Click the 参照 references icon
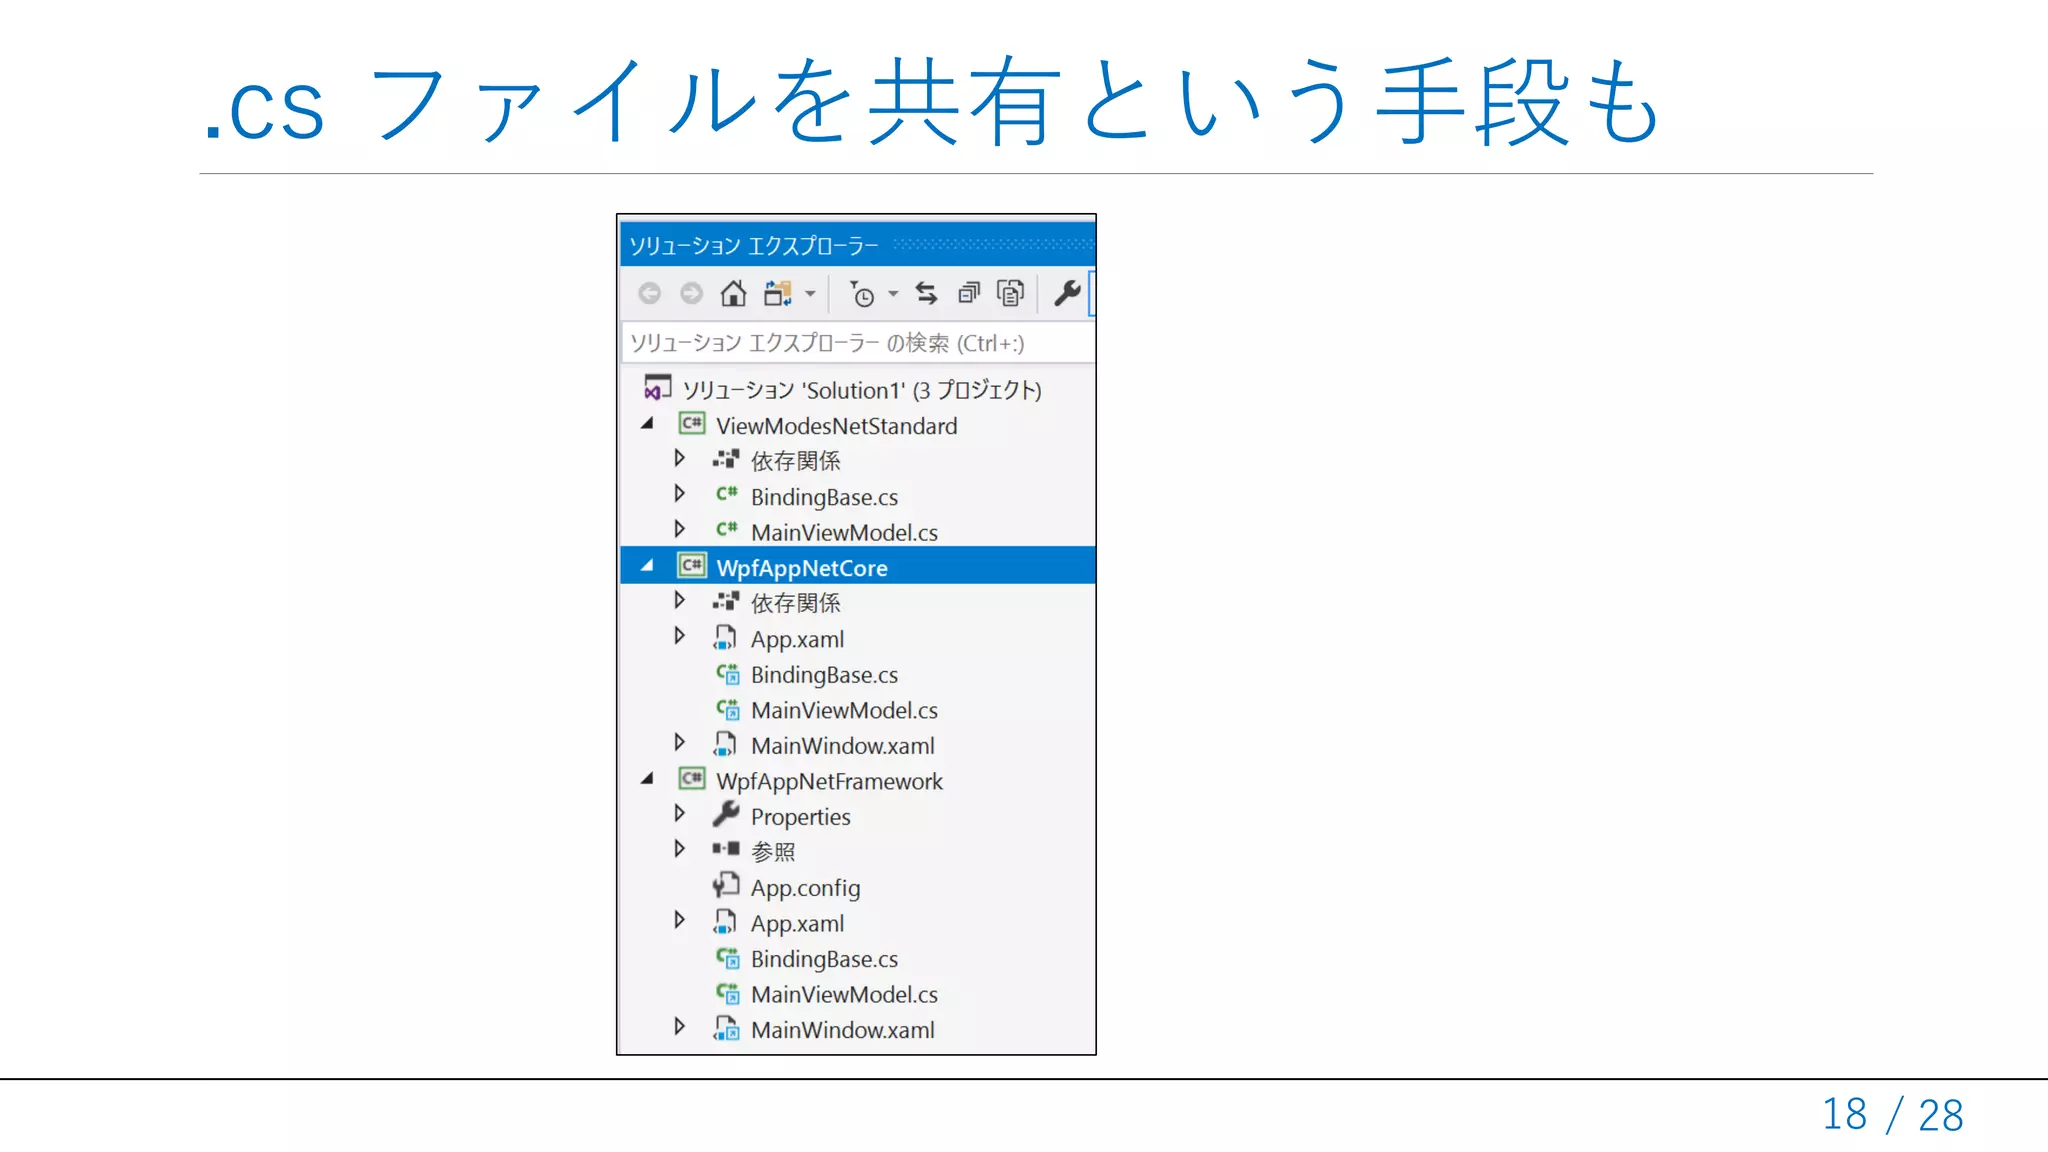Image resolution: width=2048 pixels, height=1152 pixels. click(x=726, y=850)
